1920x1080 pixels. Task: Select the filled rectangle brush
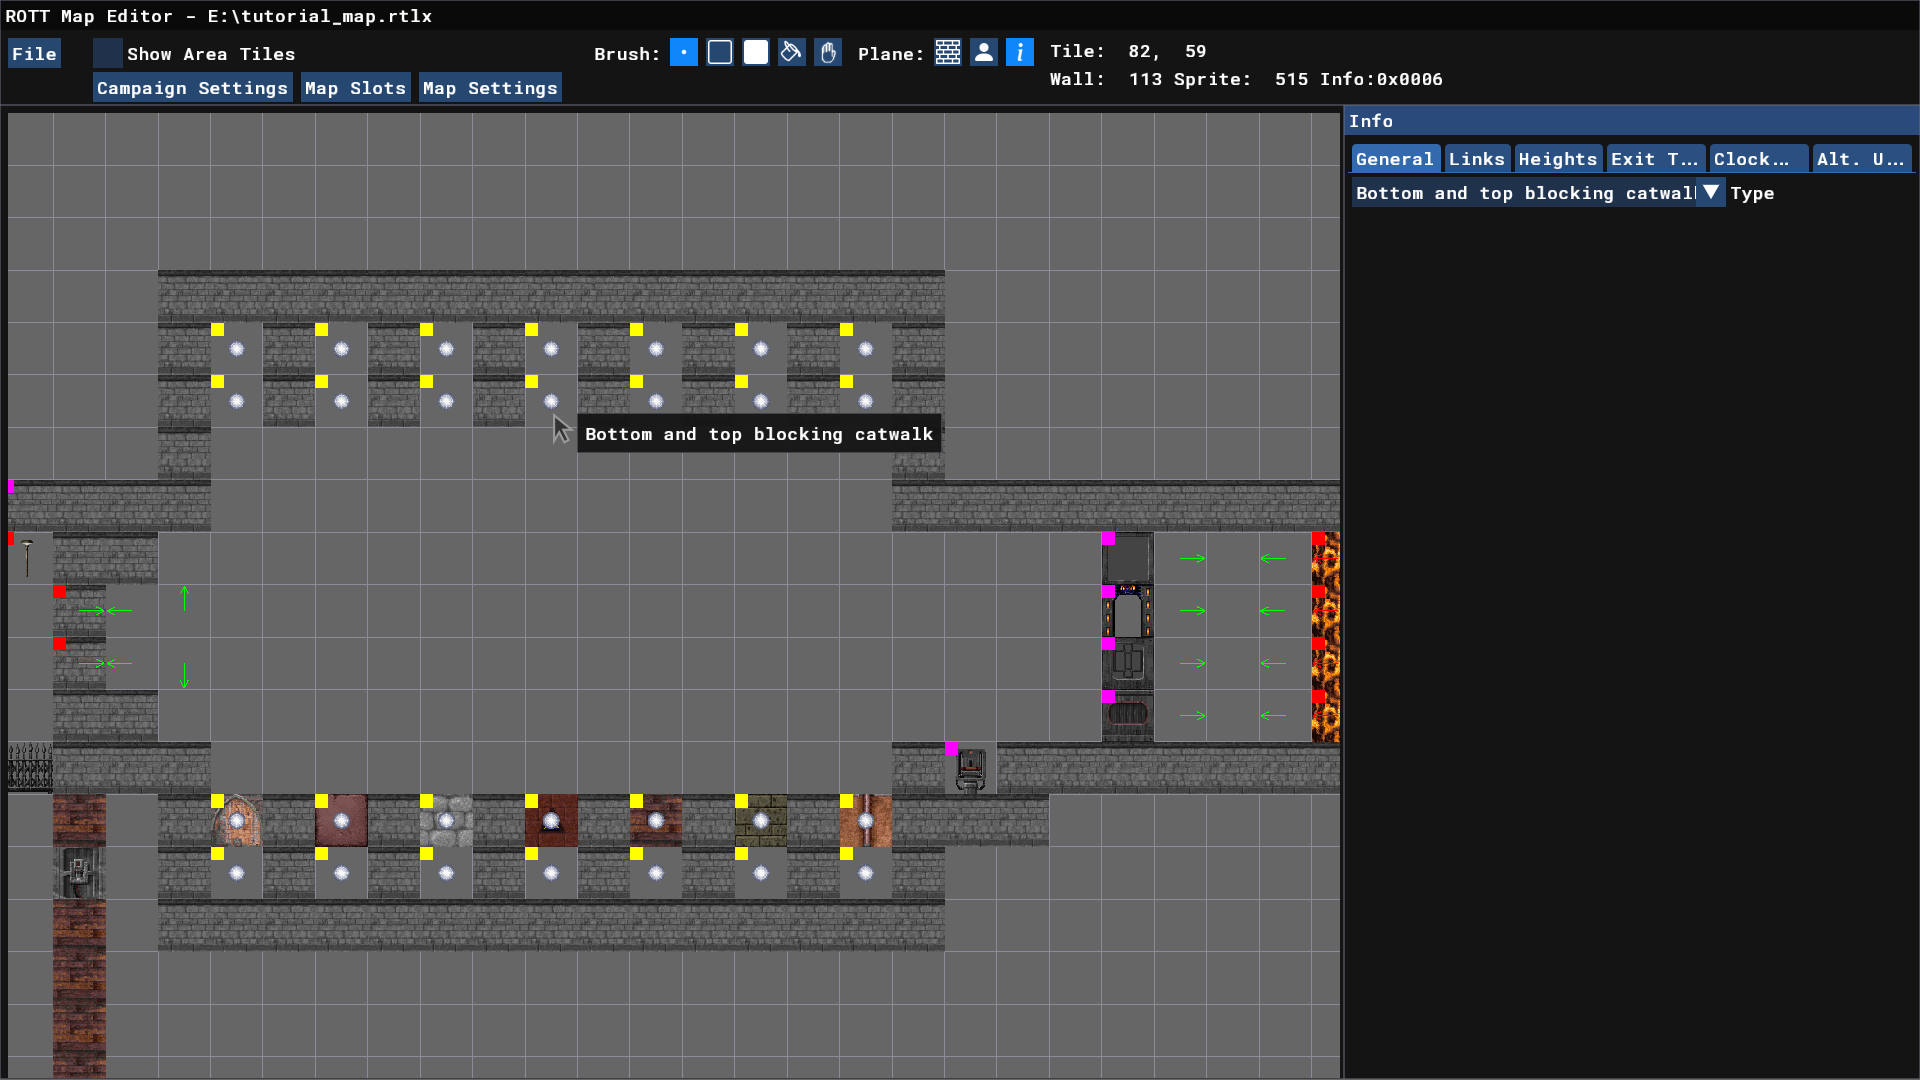756,53
